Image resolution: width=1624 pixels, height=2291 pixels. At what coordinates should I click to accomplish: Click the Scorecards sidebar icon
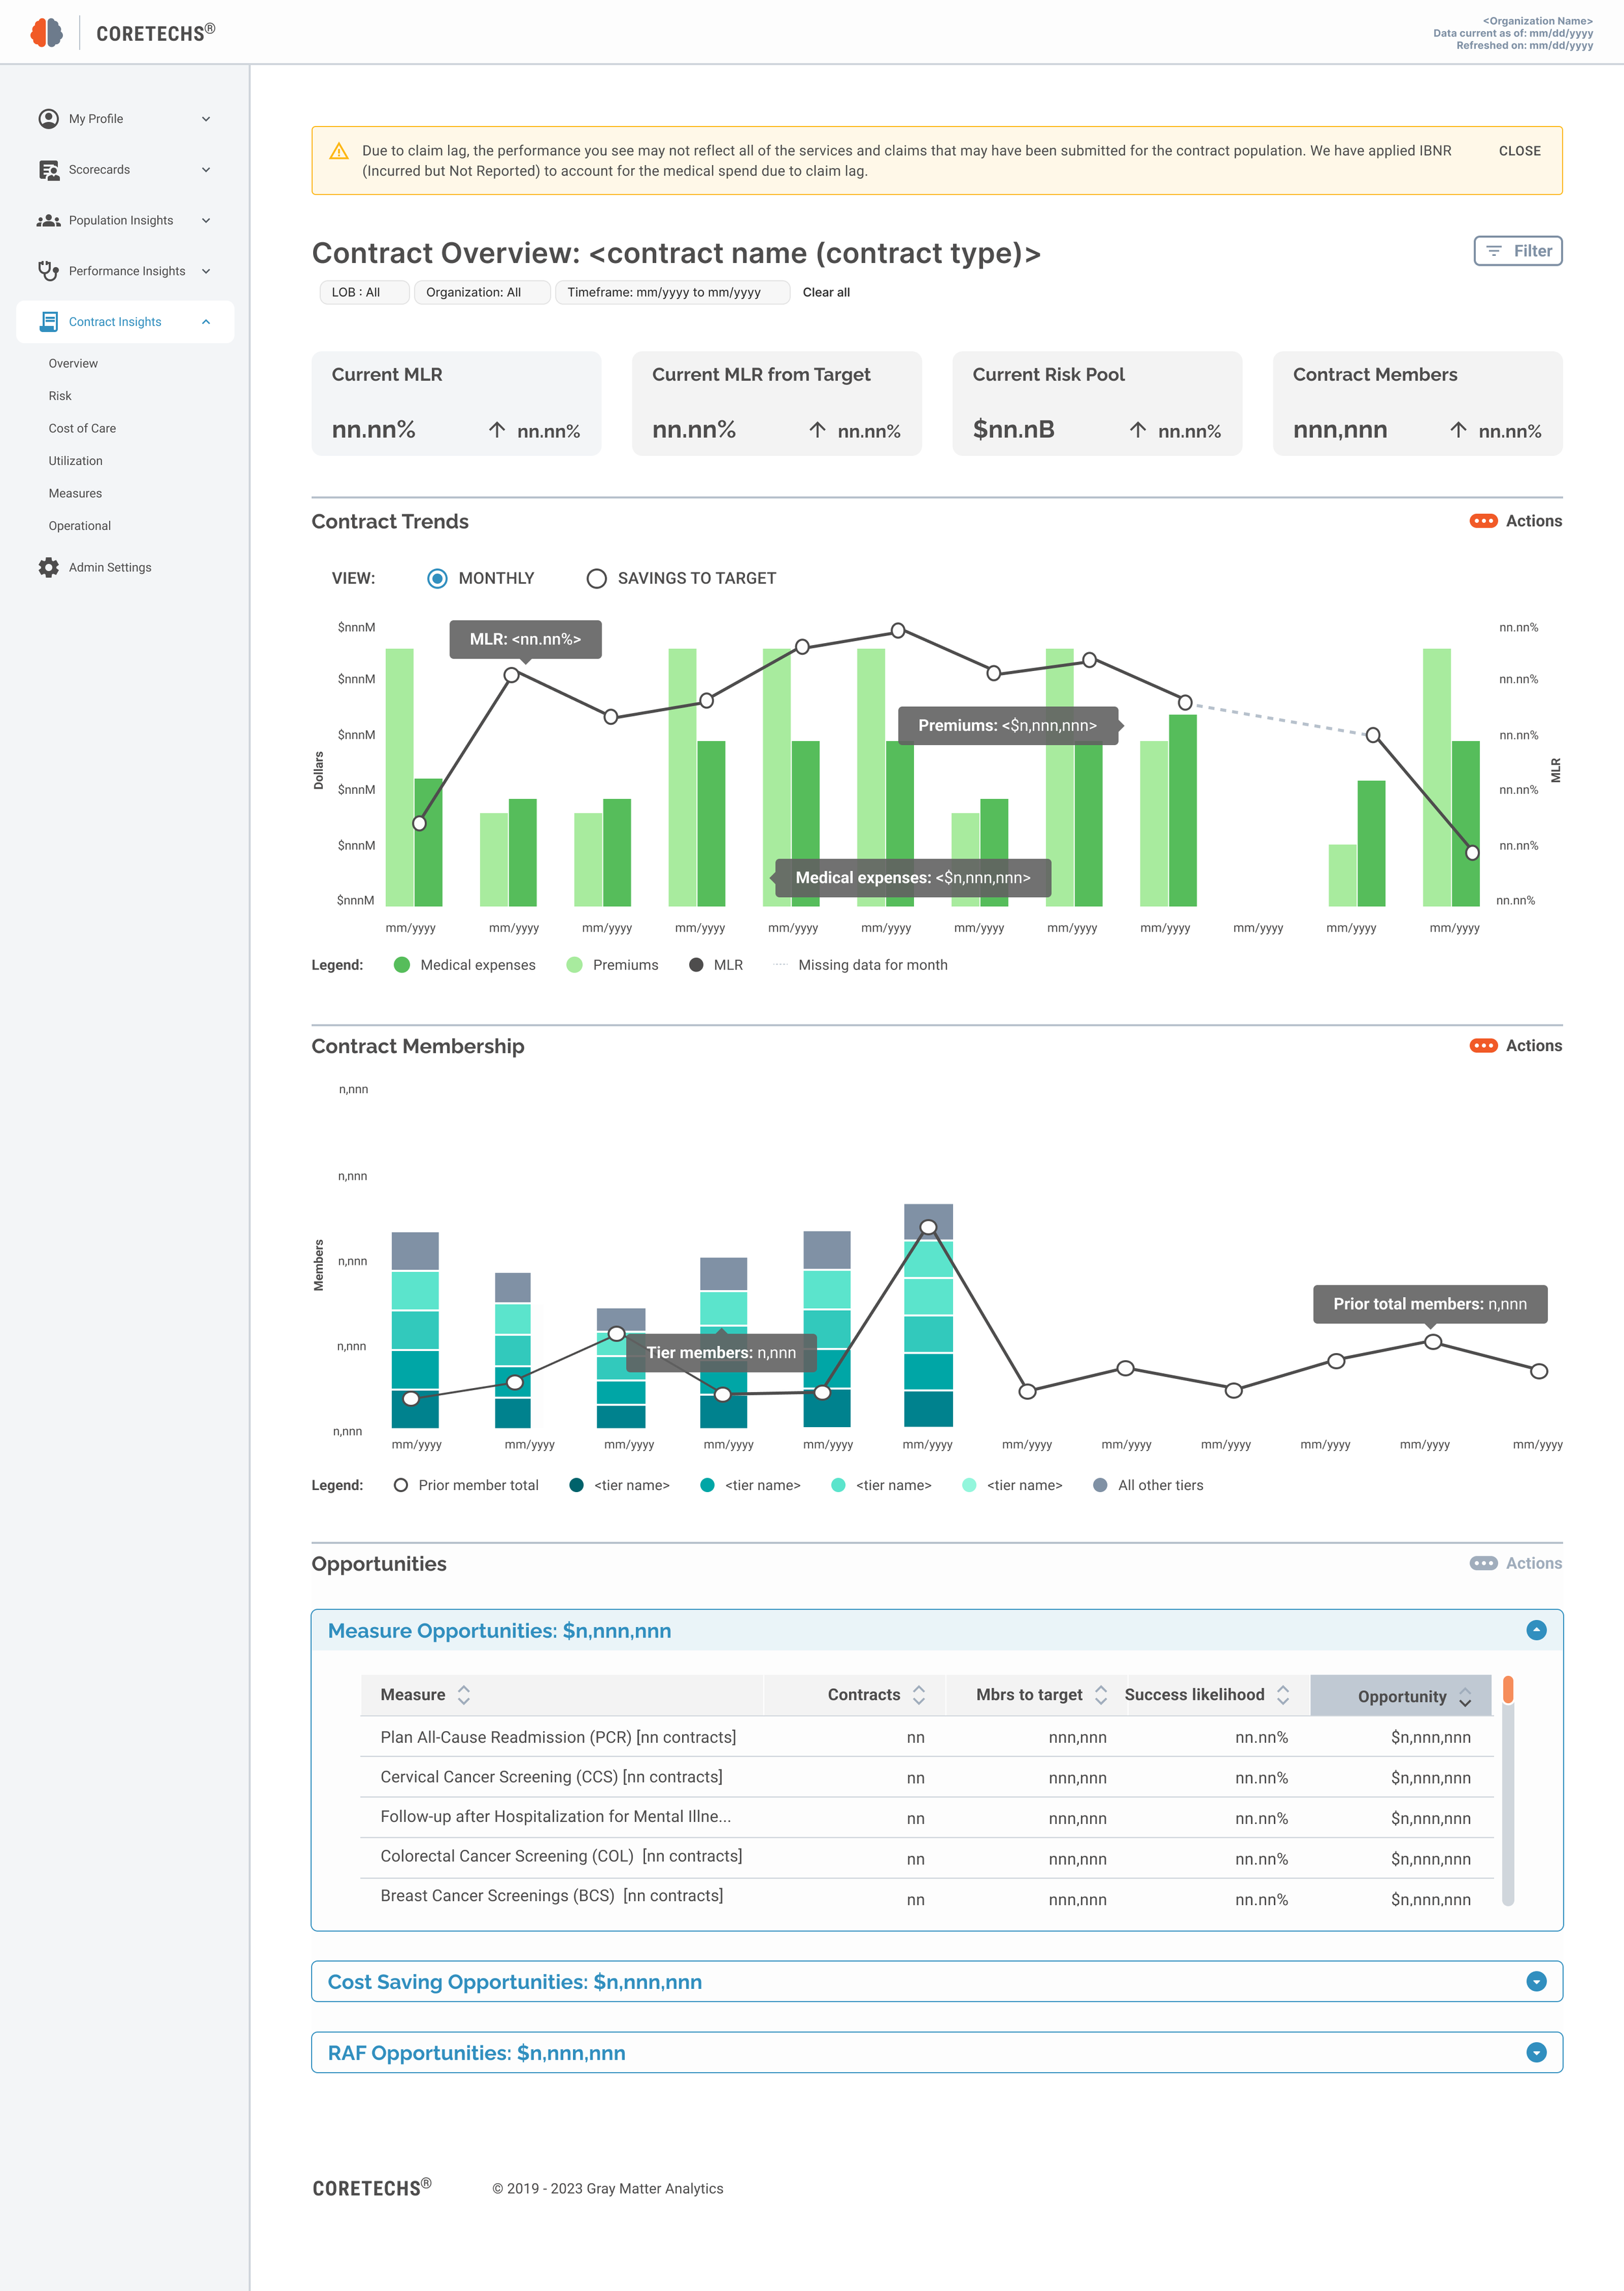click(x=48, y=170)
